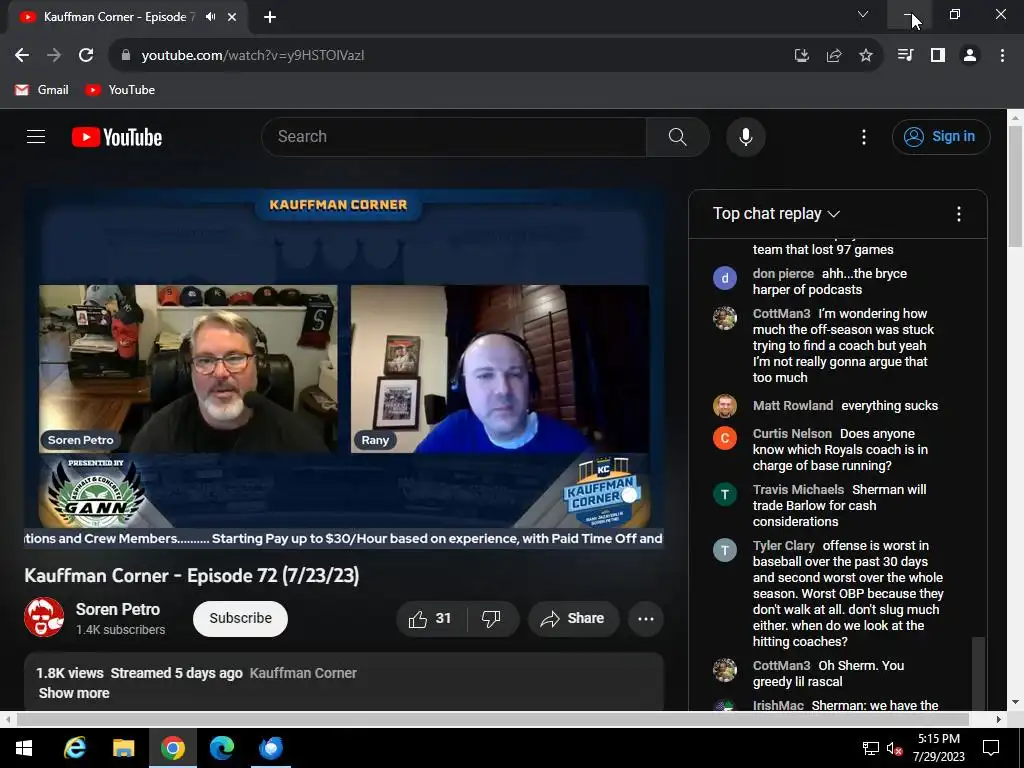Viewport: 1024px width, 768px height.
Task: Sign in to YouTube
Action: click(941, 136)
